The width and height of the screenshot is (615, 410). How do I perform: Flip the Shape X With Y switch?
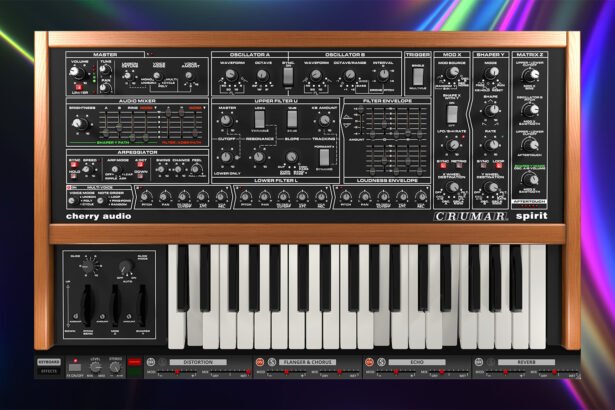452,115
